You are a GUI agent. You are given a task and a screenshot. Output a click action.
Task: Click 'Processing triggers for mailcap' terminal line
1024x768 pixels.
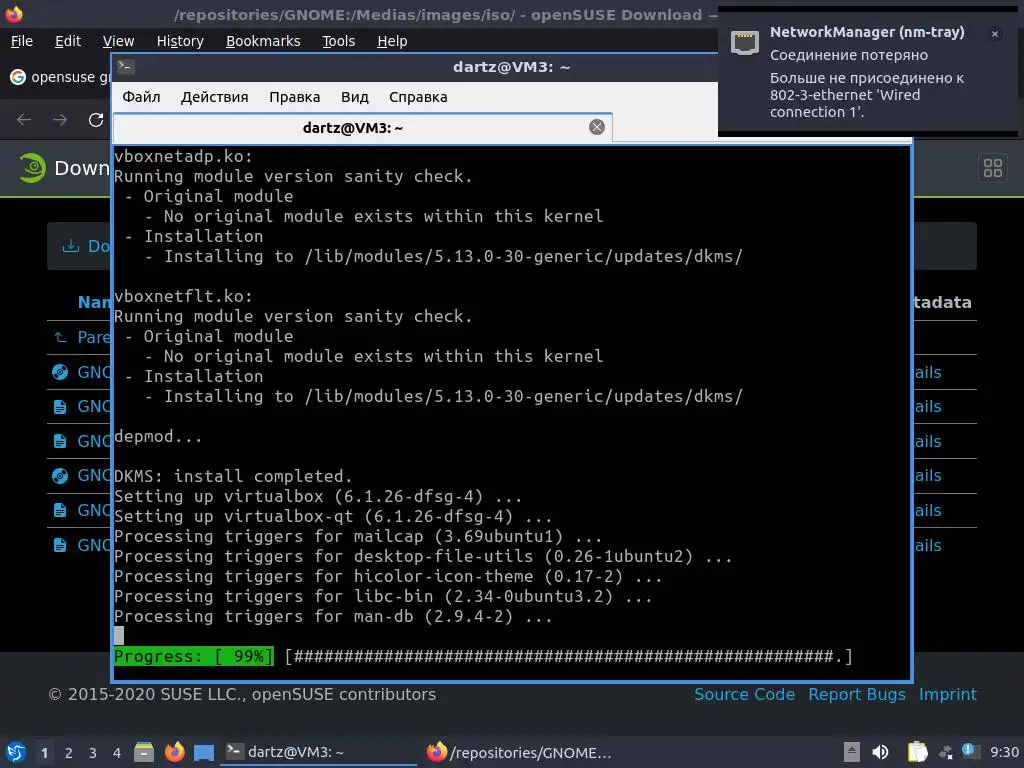tap(358, 536)
